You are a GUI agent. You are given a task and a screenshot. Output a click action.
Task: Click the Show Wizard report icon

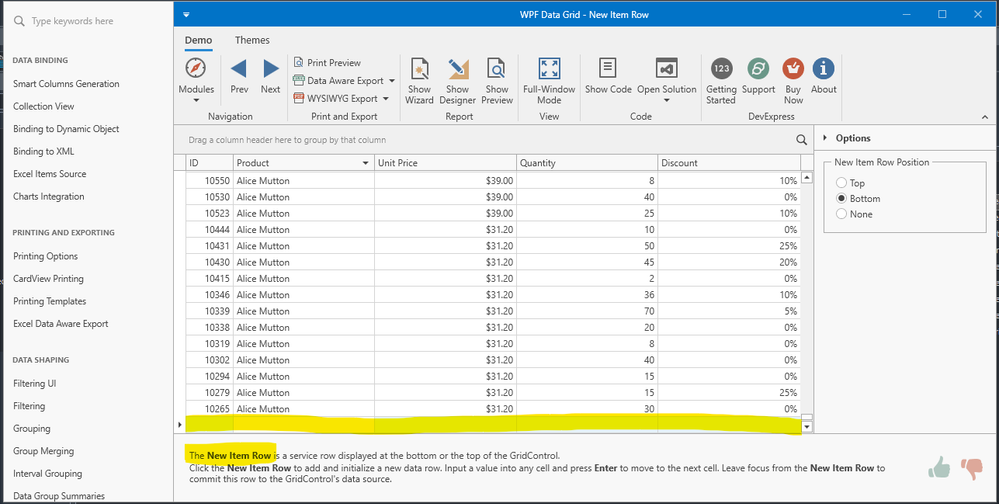419,70
